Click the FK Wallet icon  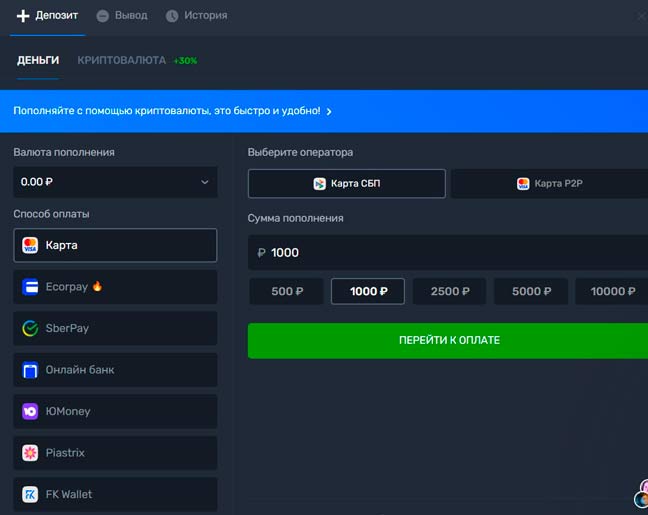[30, 494]
